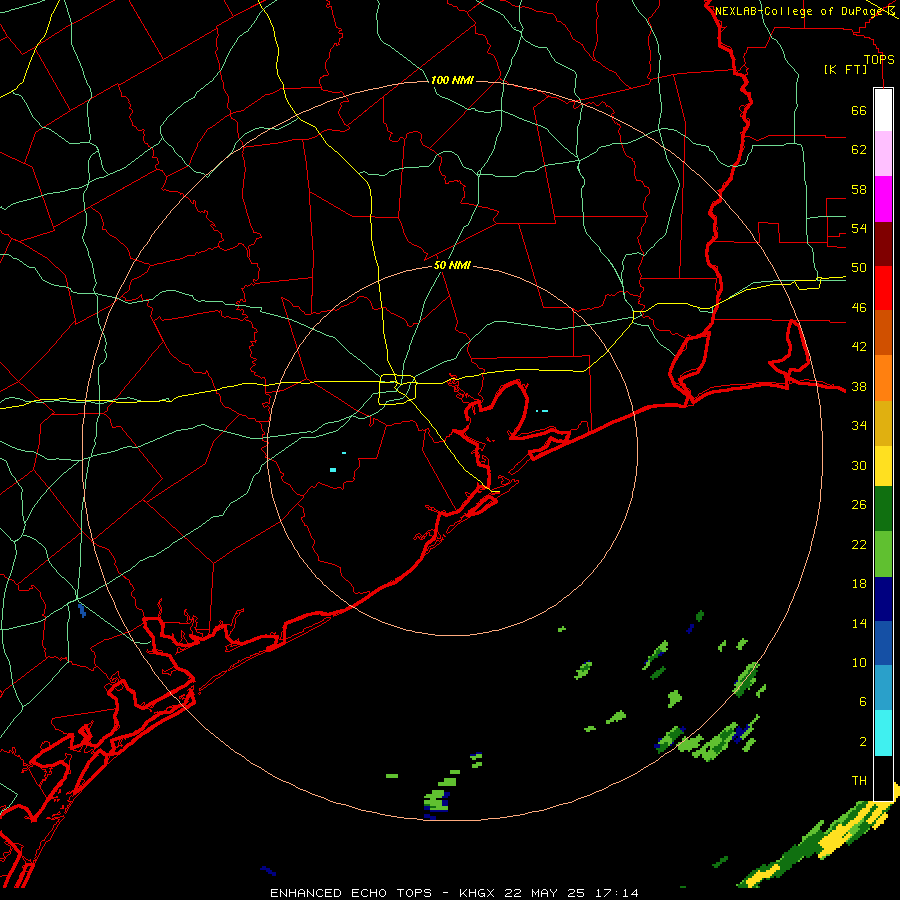The width and height of the screenshot is (900, 900).
Task: Click the '50' legend value
Action: (x=859, y=268)
